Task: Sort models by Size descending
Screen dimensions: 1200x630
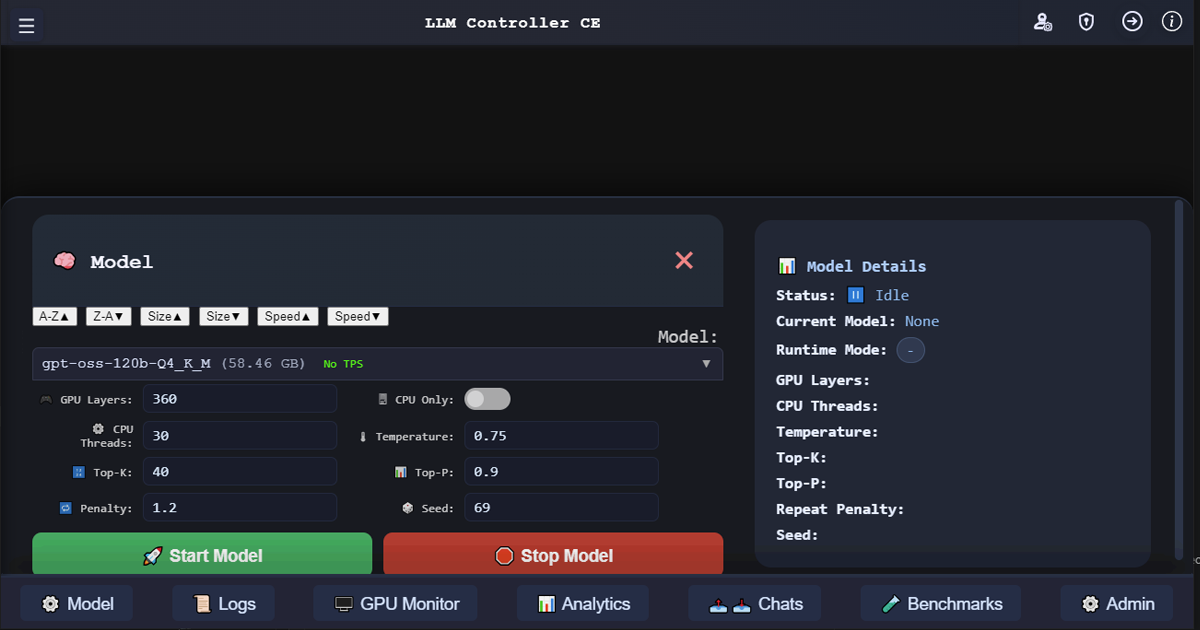Action: coord(224,316)
